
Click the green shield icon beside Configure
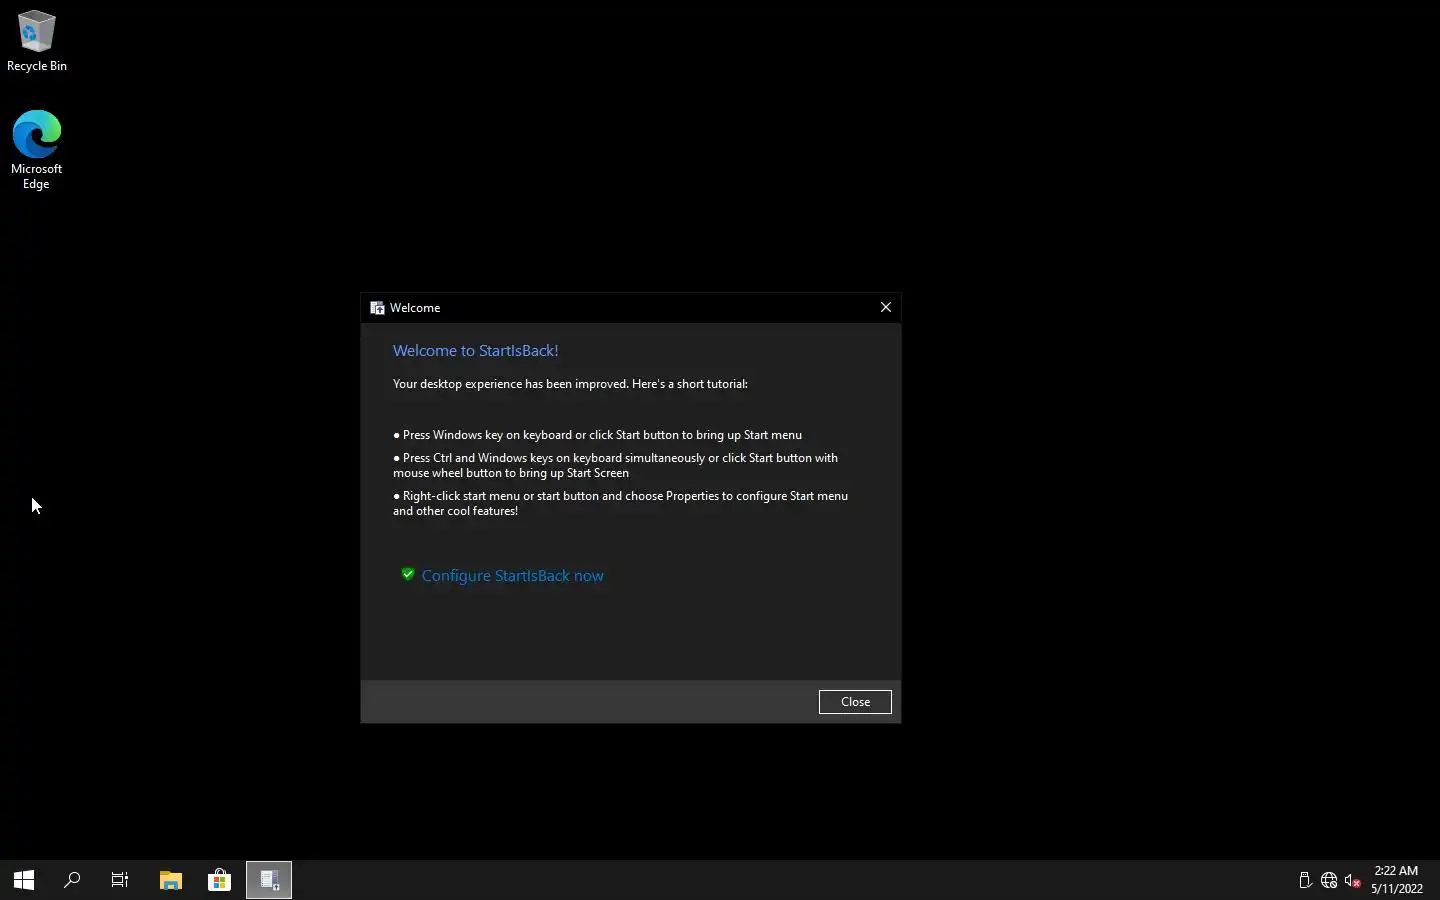(x=408, y=574)
